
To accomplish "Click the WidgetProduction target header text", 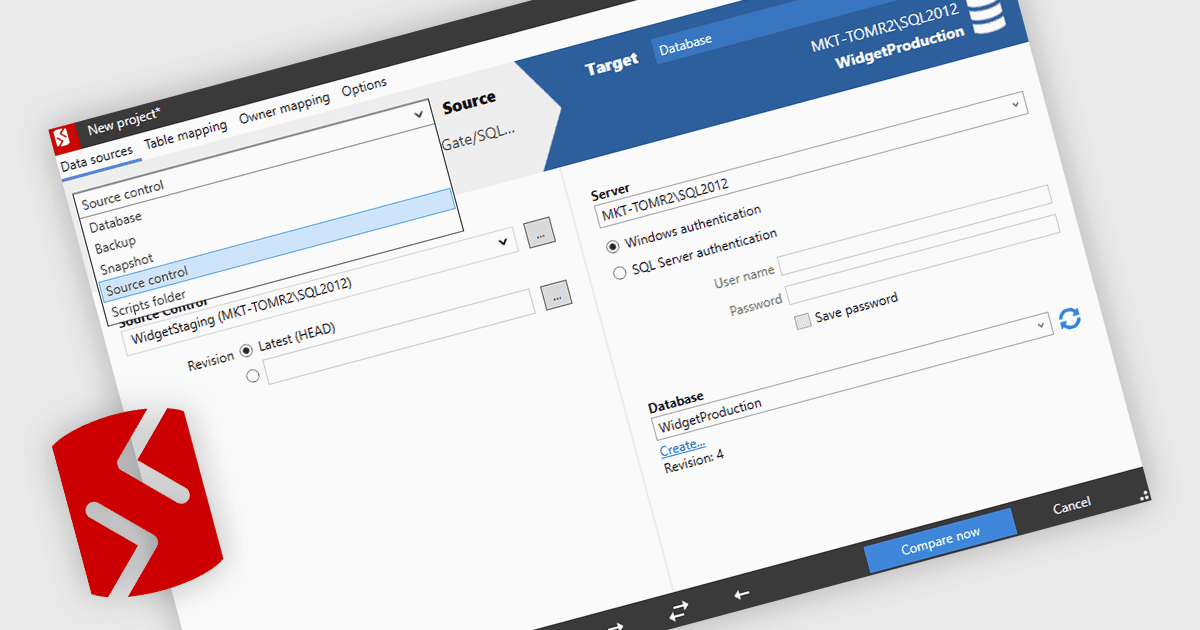I will [x=900, y=50].
